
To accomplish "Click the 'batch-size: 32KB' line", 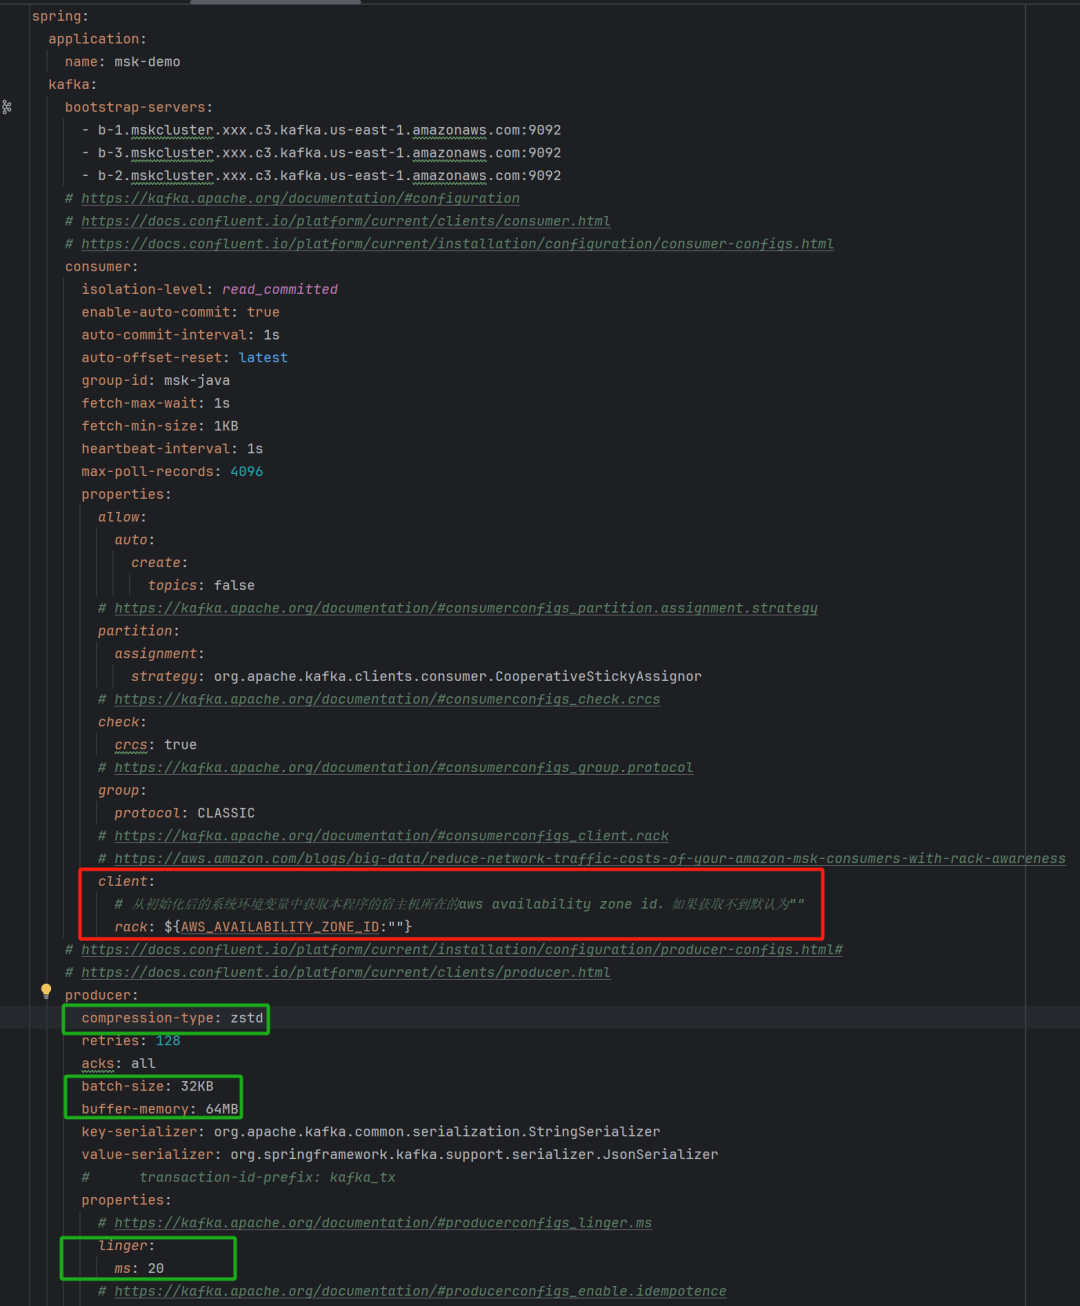I will (147, 1086).
